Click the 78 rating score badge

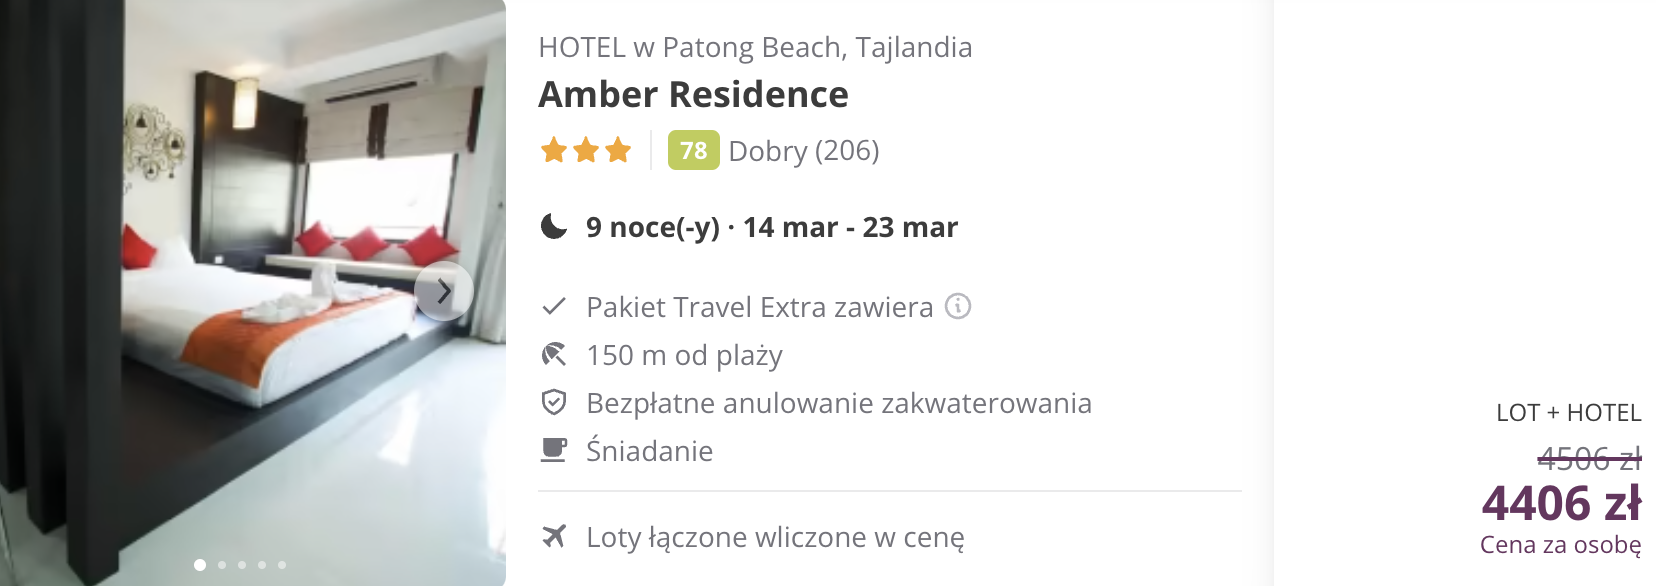click(693, 150)
